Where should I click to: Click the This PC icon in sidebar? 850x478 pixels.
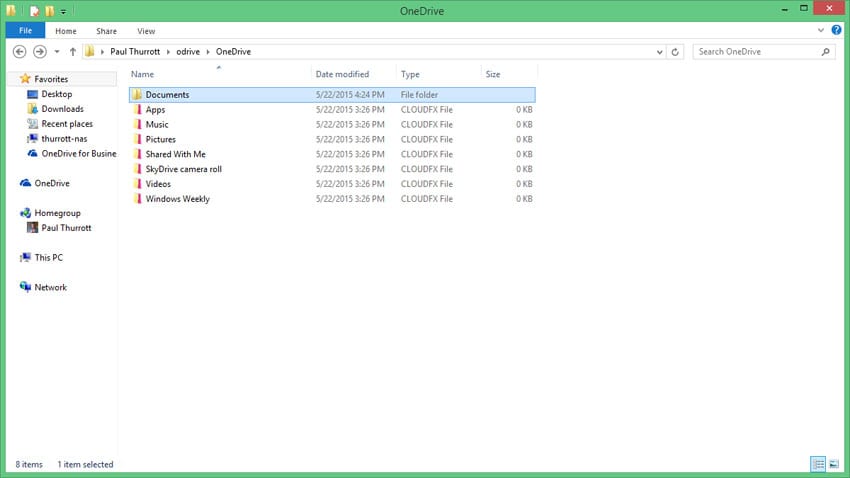[x=25, y=257]
